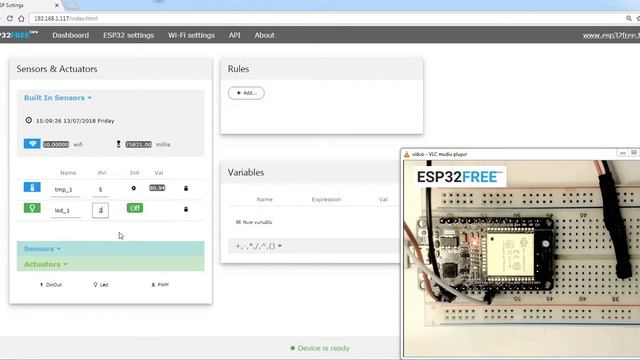This screenshot has height=360, width=640.
Task: Click the ESP32FREE logo in navbar
Action: click(19, 35)
